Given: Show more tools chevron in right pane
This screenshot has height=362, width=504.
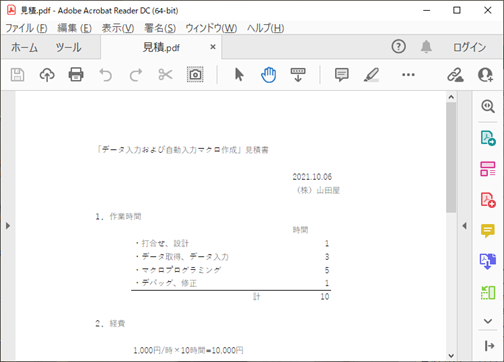Looking at the screenshot, I should pyautogui.click(x=488, y=321).
